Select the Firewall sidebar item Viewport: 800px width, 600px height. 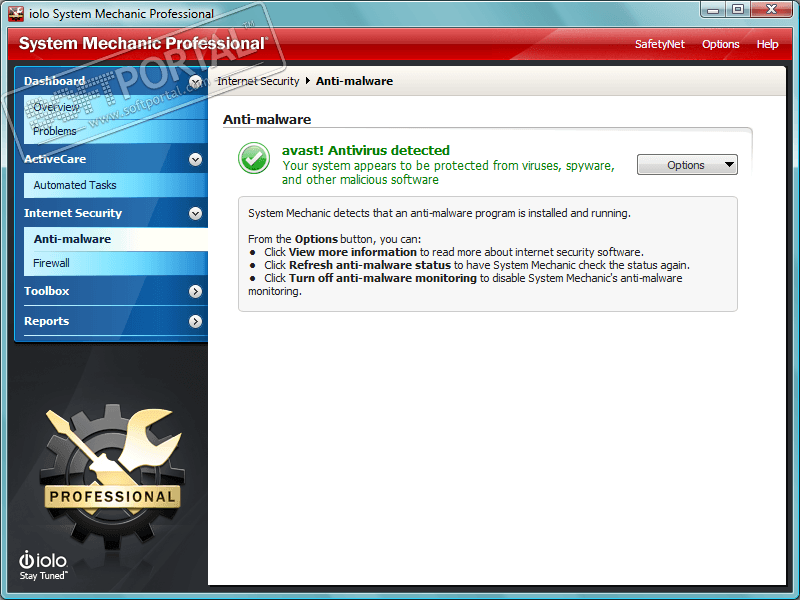[x=116, y=263]
